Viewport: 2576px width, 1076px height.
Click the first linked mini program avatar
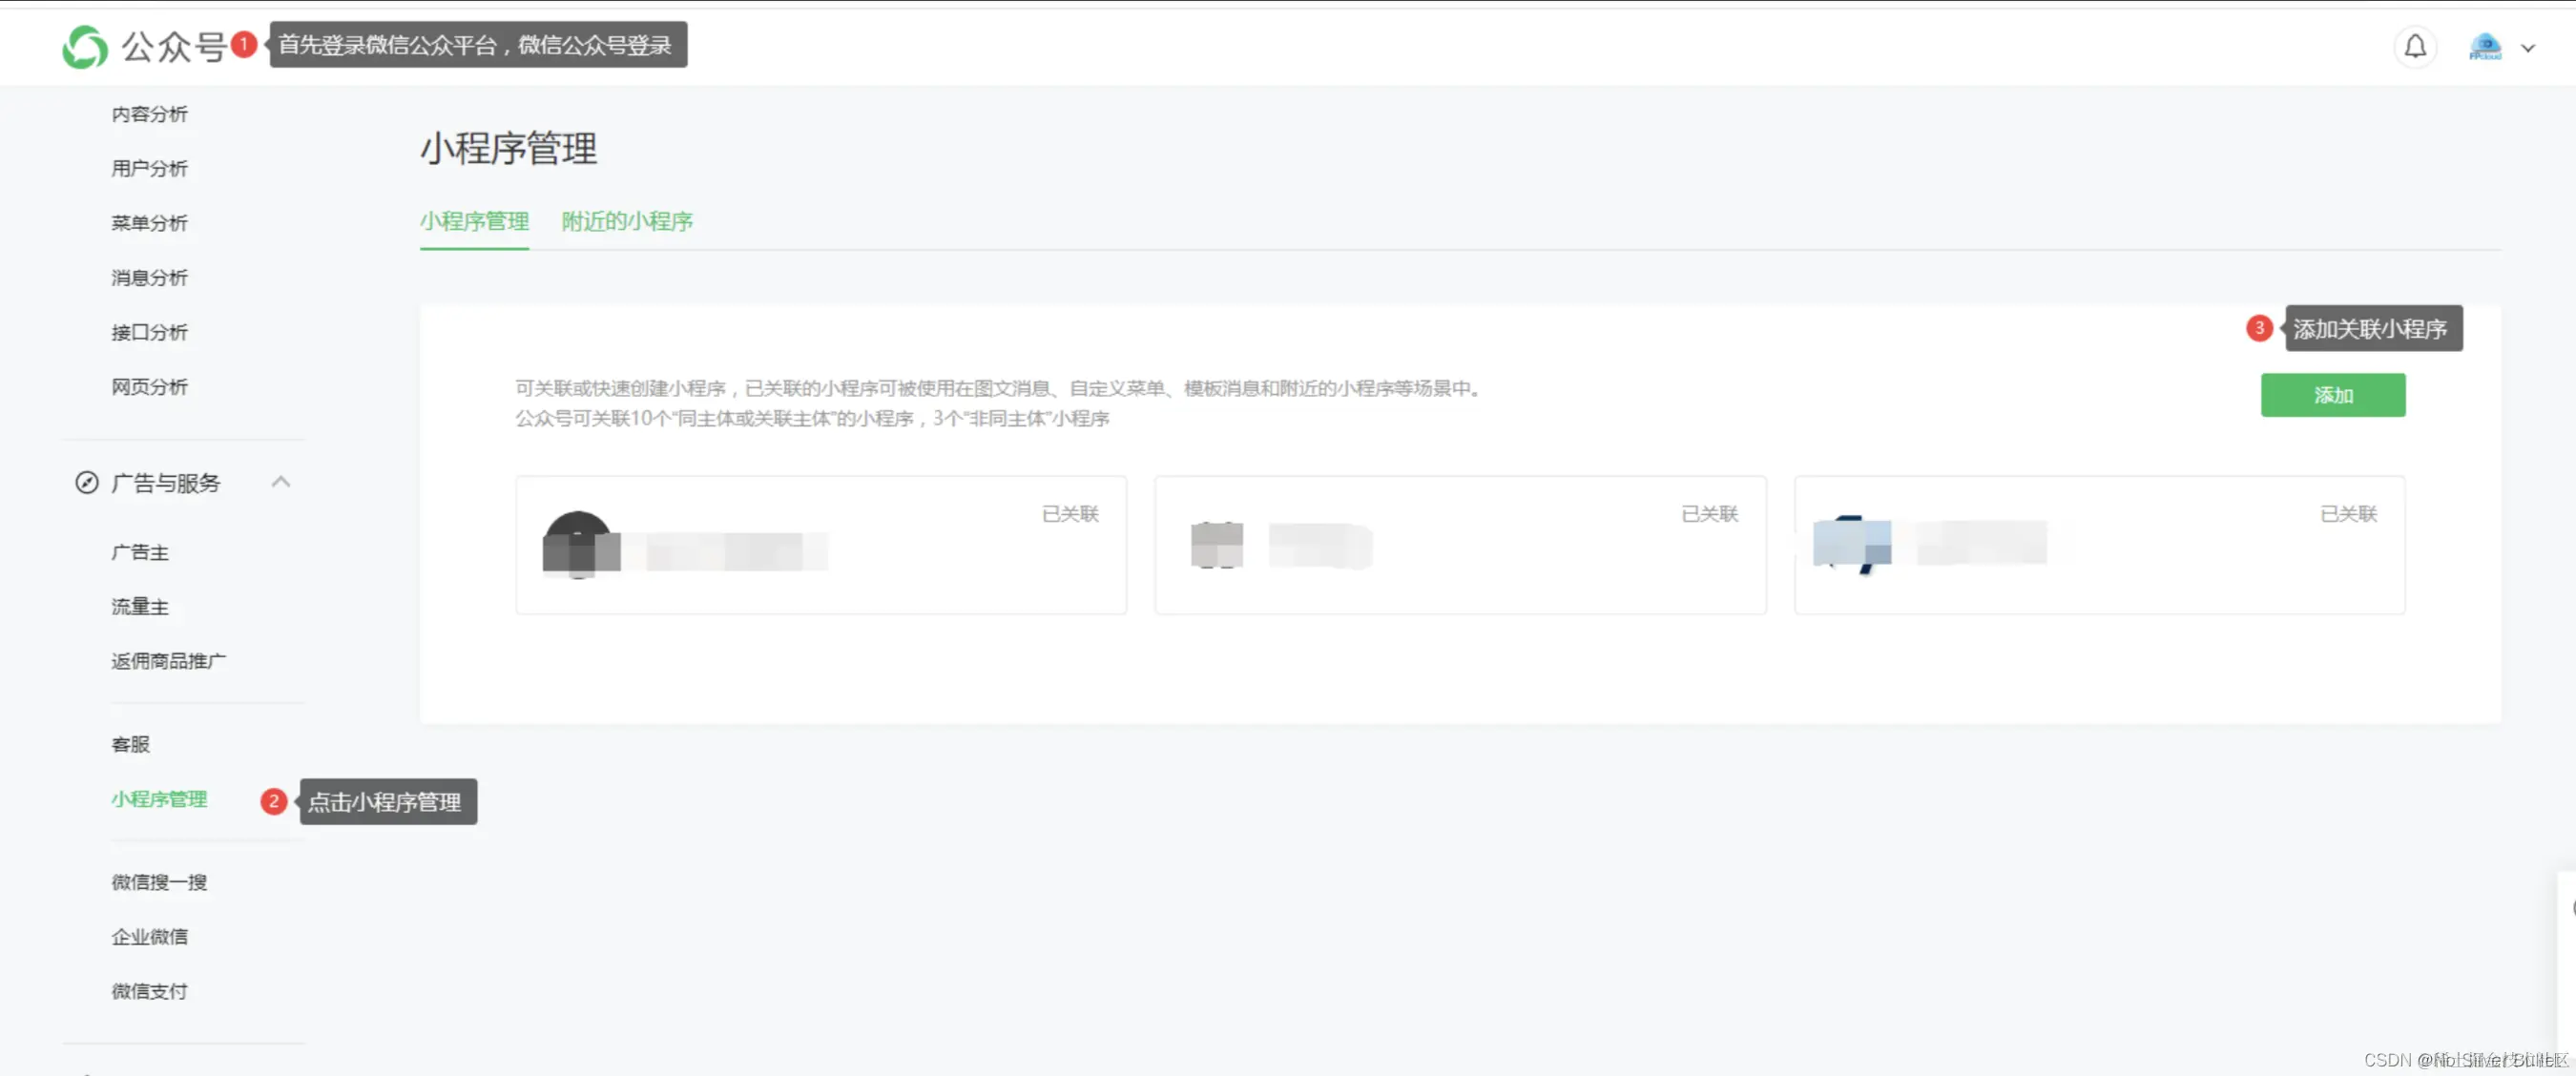579,545
